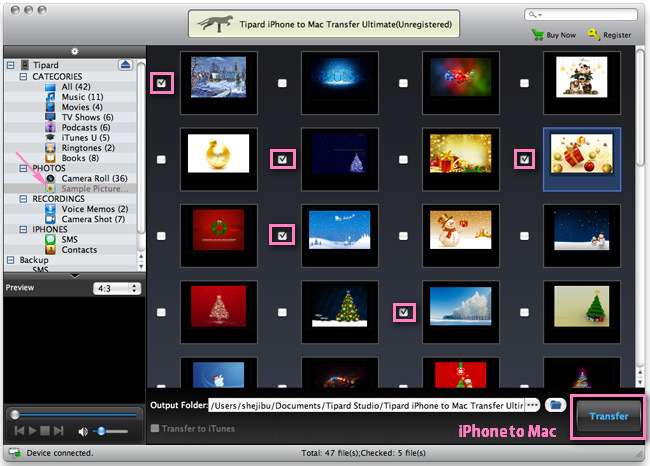Check the golden ornament photo checkbox
The width and height of the screenshot is (650, 466).
click(161, 160)
